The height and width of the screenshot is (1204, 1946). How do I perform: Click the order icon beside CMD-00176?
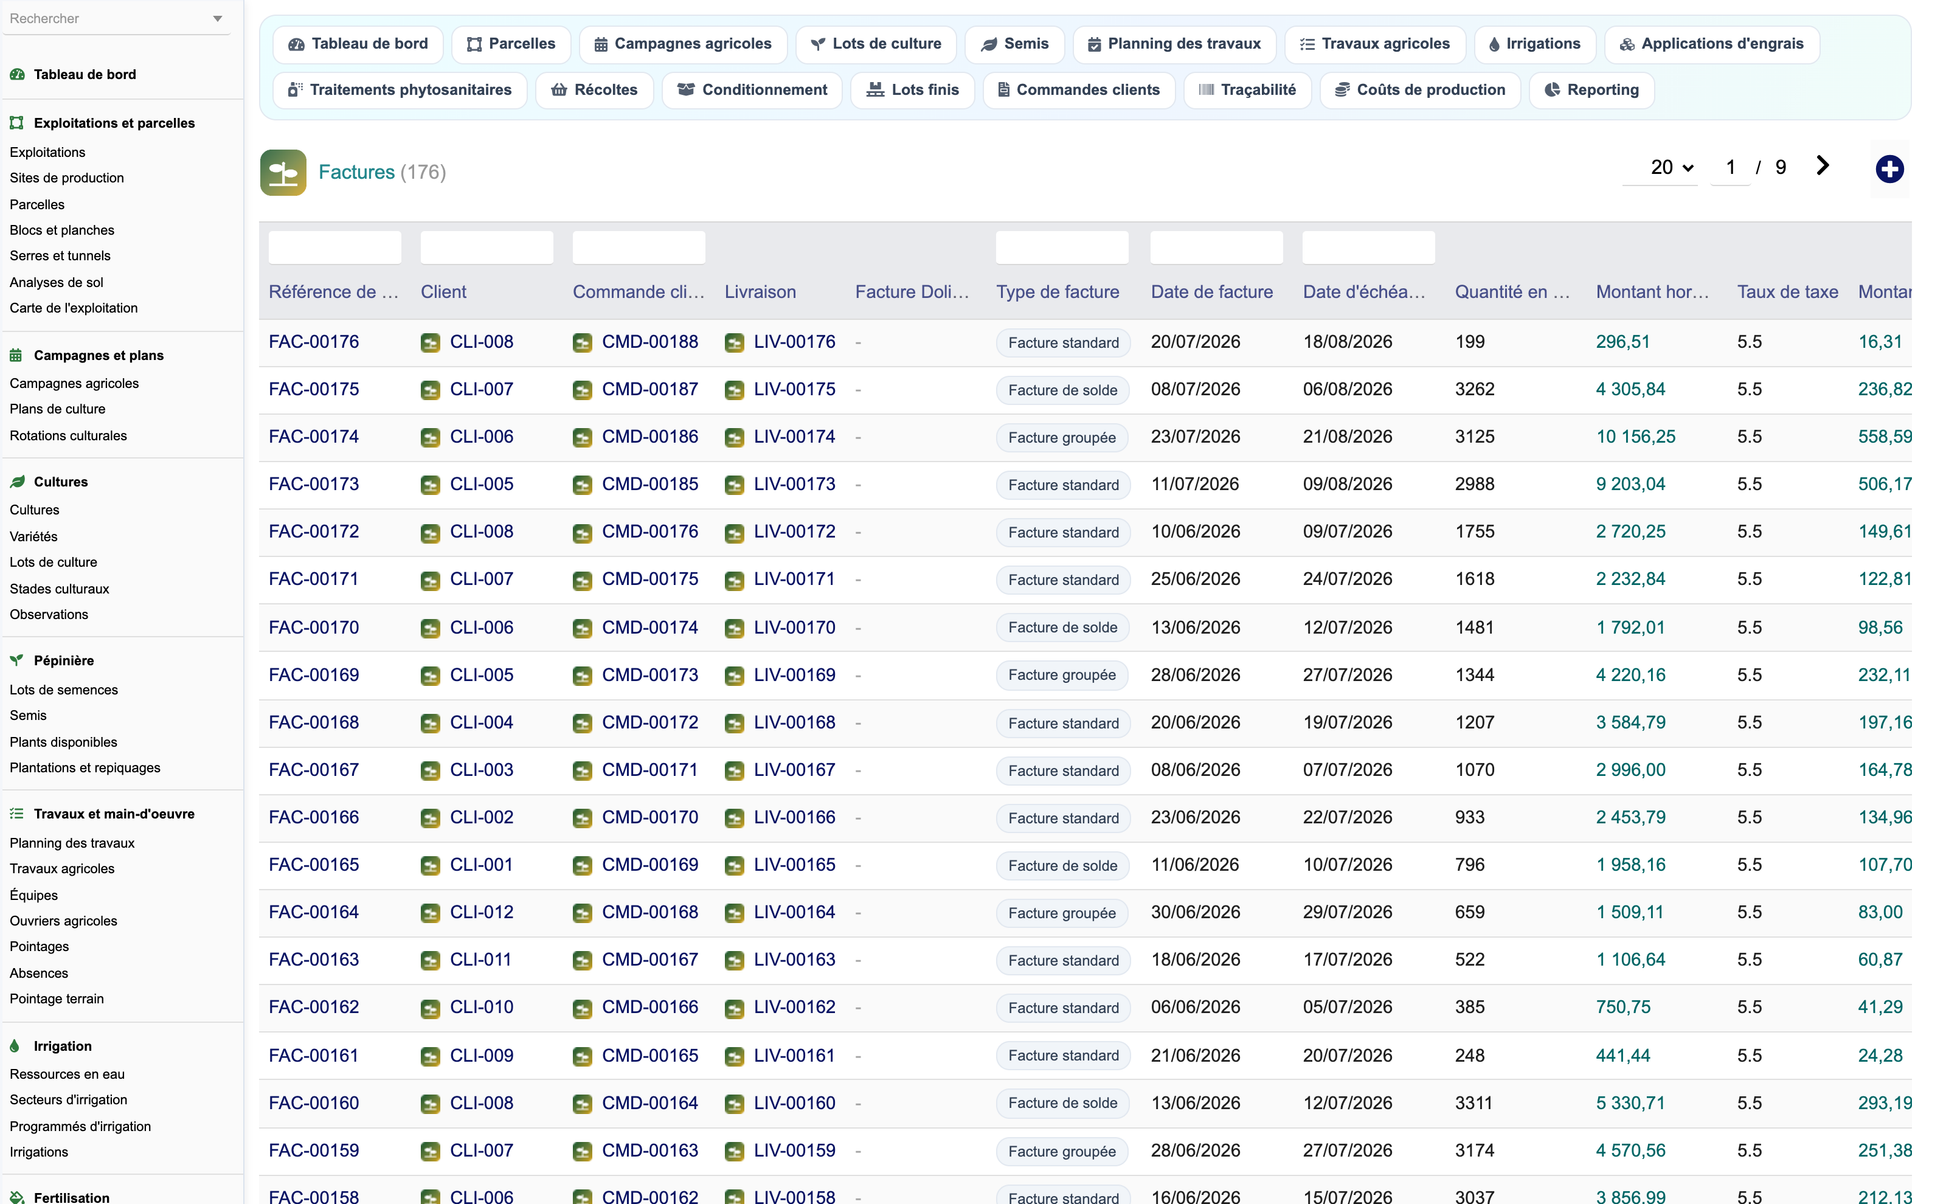point(582,533)
